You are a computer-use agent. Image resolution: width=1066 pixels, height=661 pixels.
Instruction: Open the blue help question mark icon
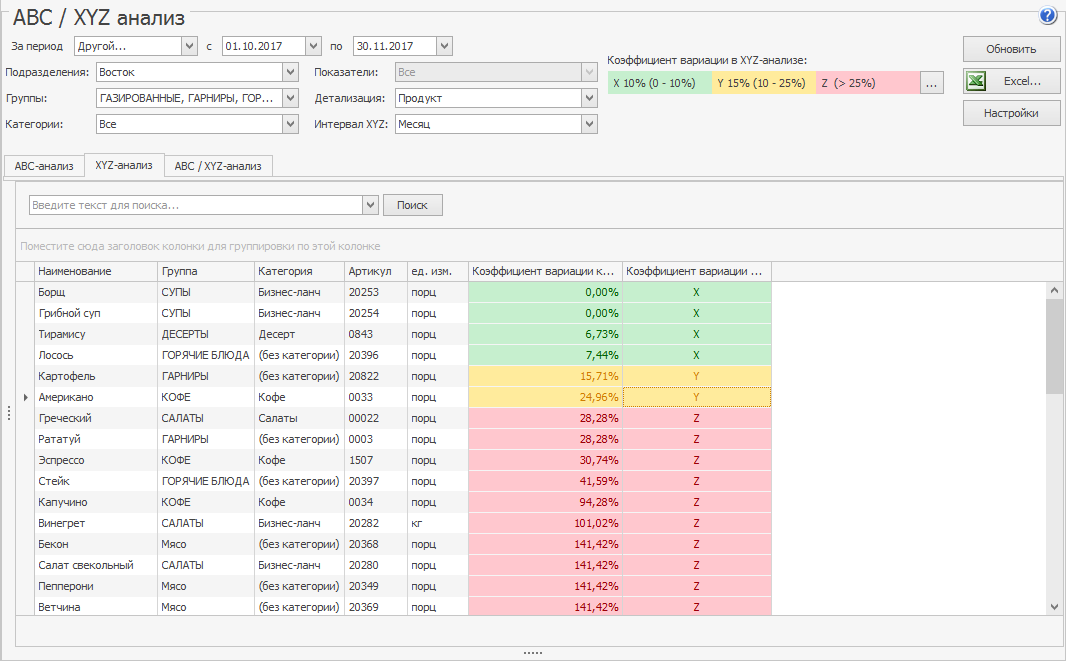pyautogui.click(x=1048, y=16)
